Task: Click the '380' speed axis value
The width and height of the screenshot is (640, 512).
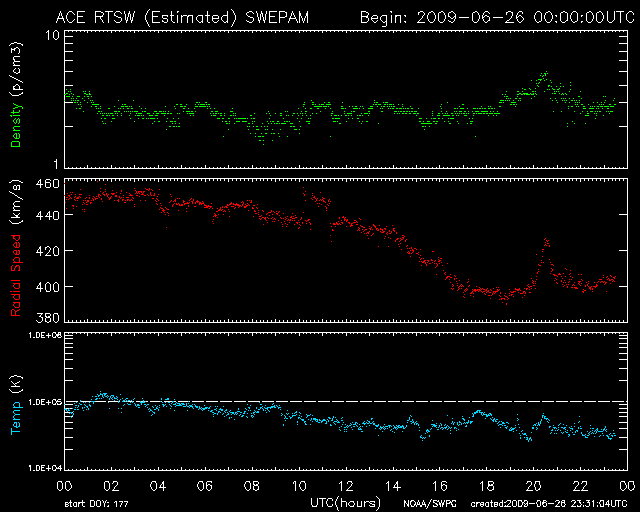Action: coord(47,317)
